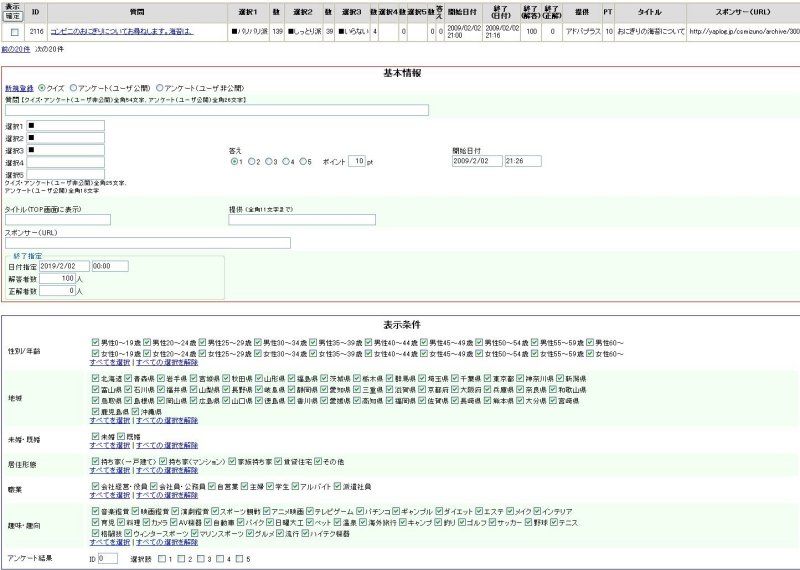
Task: Click the 質問 question text field
Action: coord(217,110)
